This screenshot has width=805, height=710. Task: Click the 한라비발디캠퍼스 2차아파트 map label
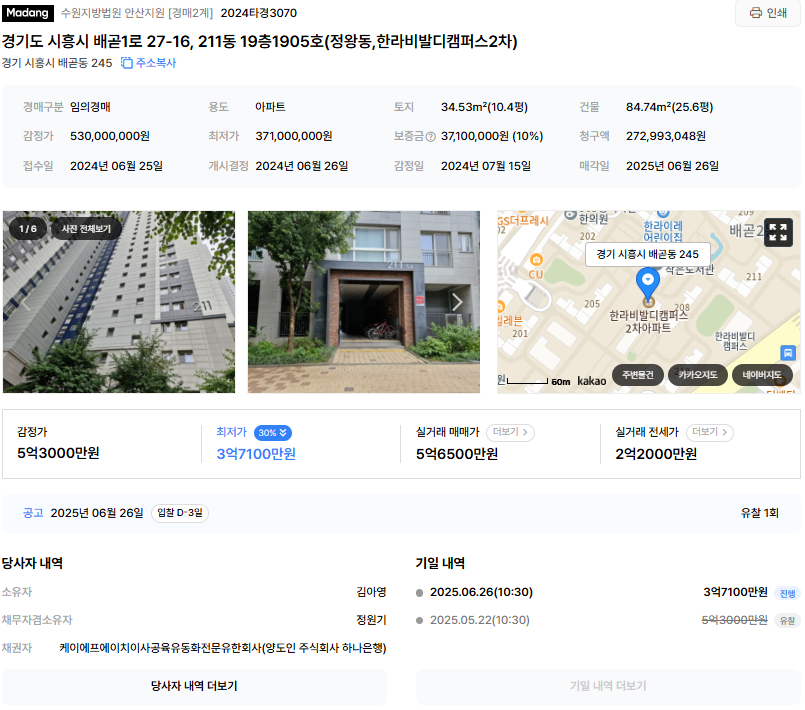(648, 322)
